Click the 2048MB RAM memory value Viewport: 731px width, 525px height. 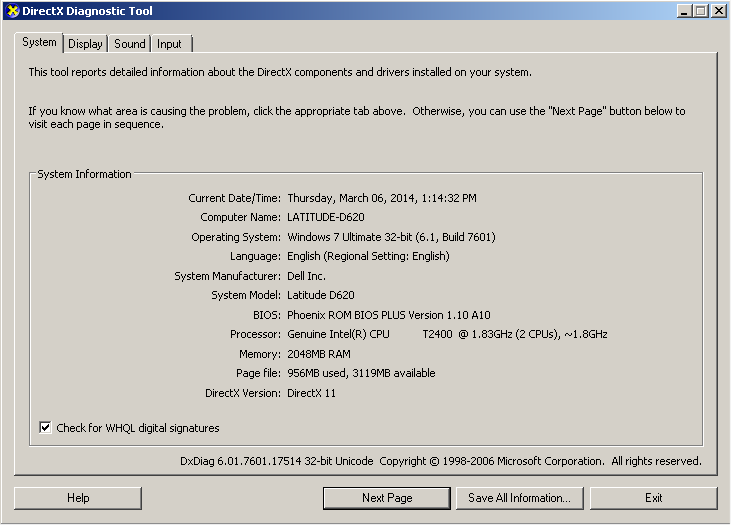point(319,354)
